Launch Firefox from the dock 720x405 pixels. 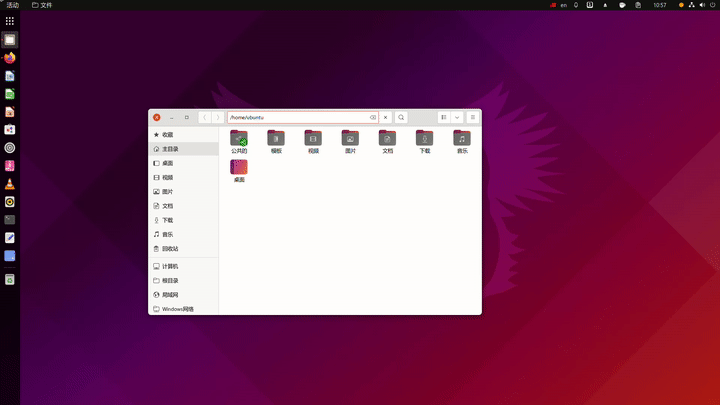pos(10,58)
